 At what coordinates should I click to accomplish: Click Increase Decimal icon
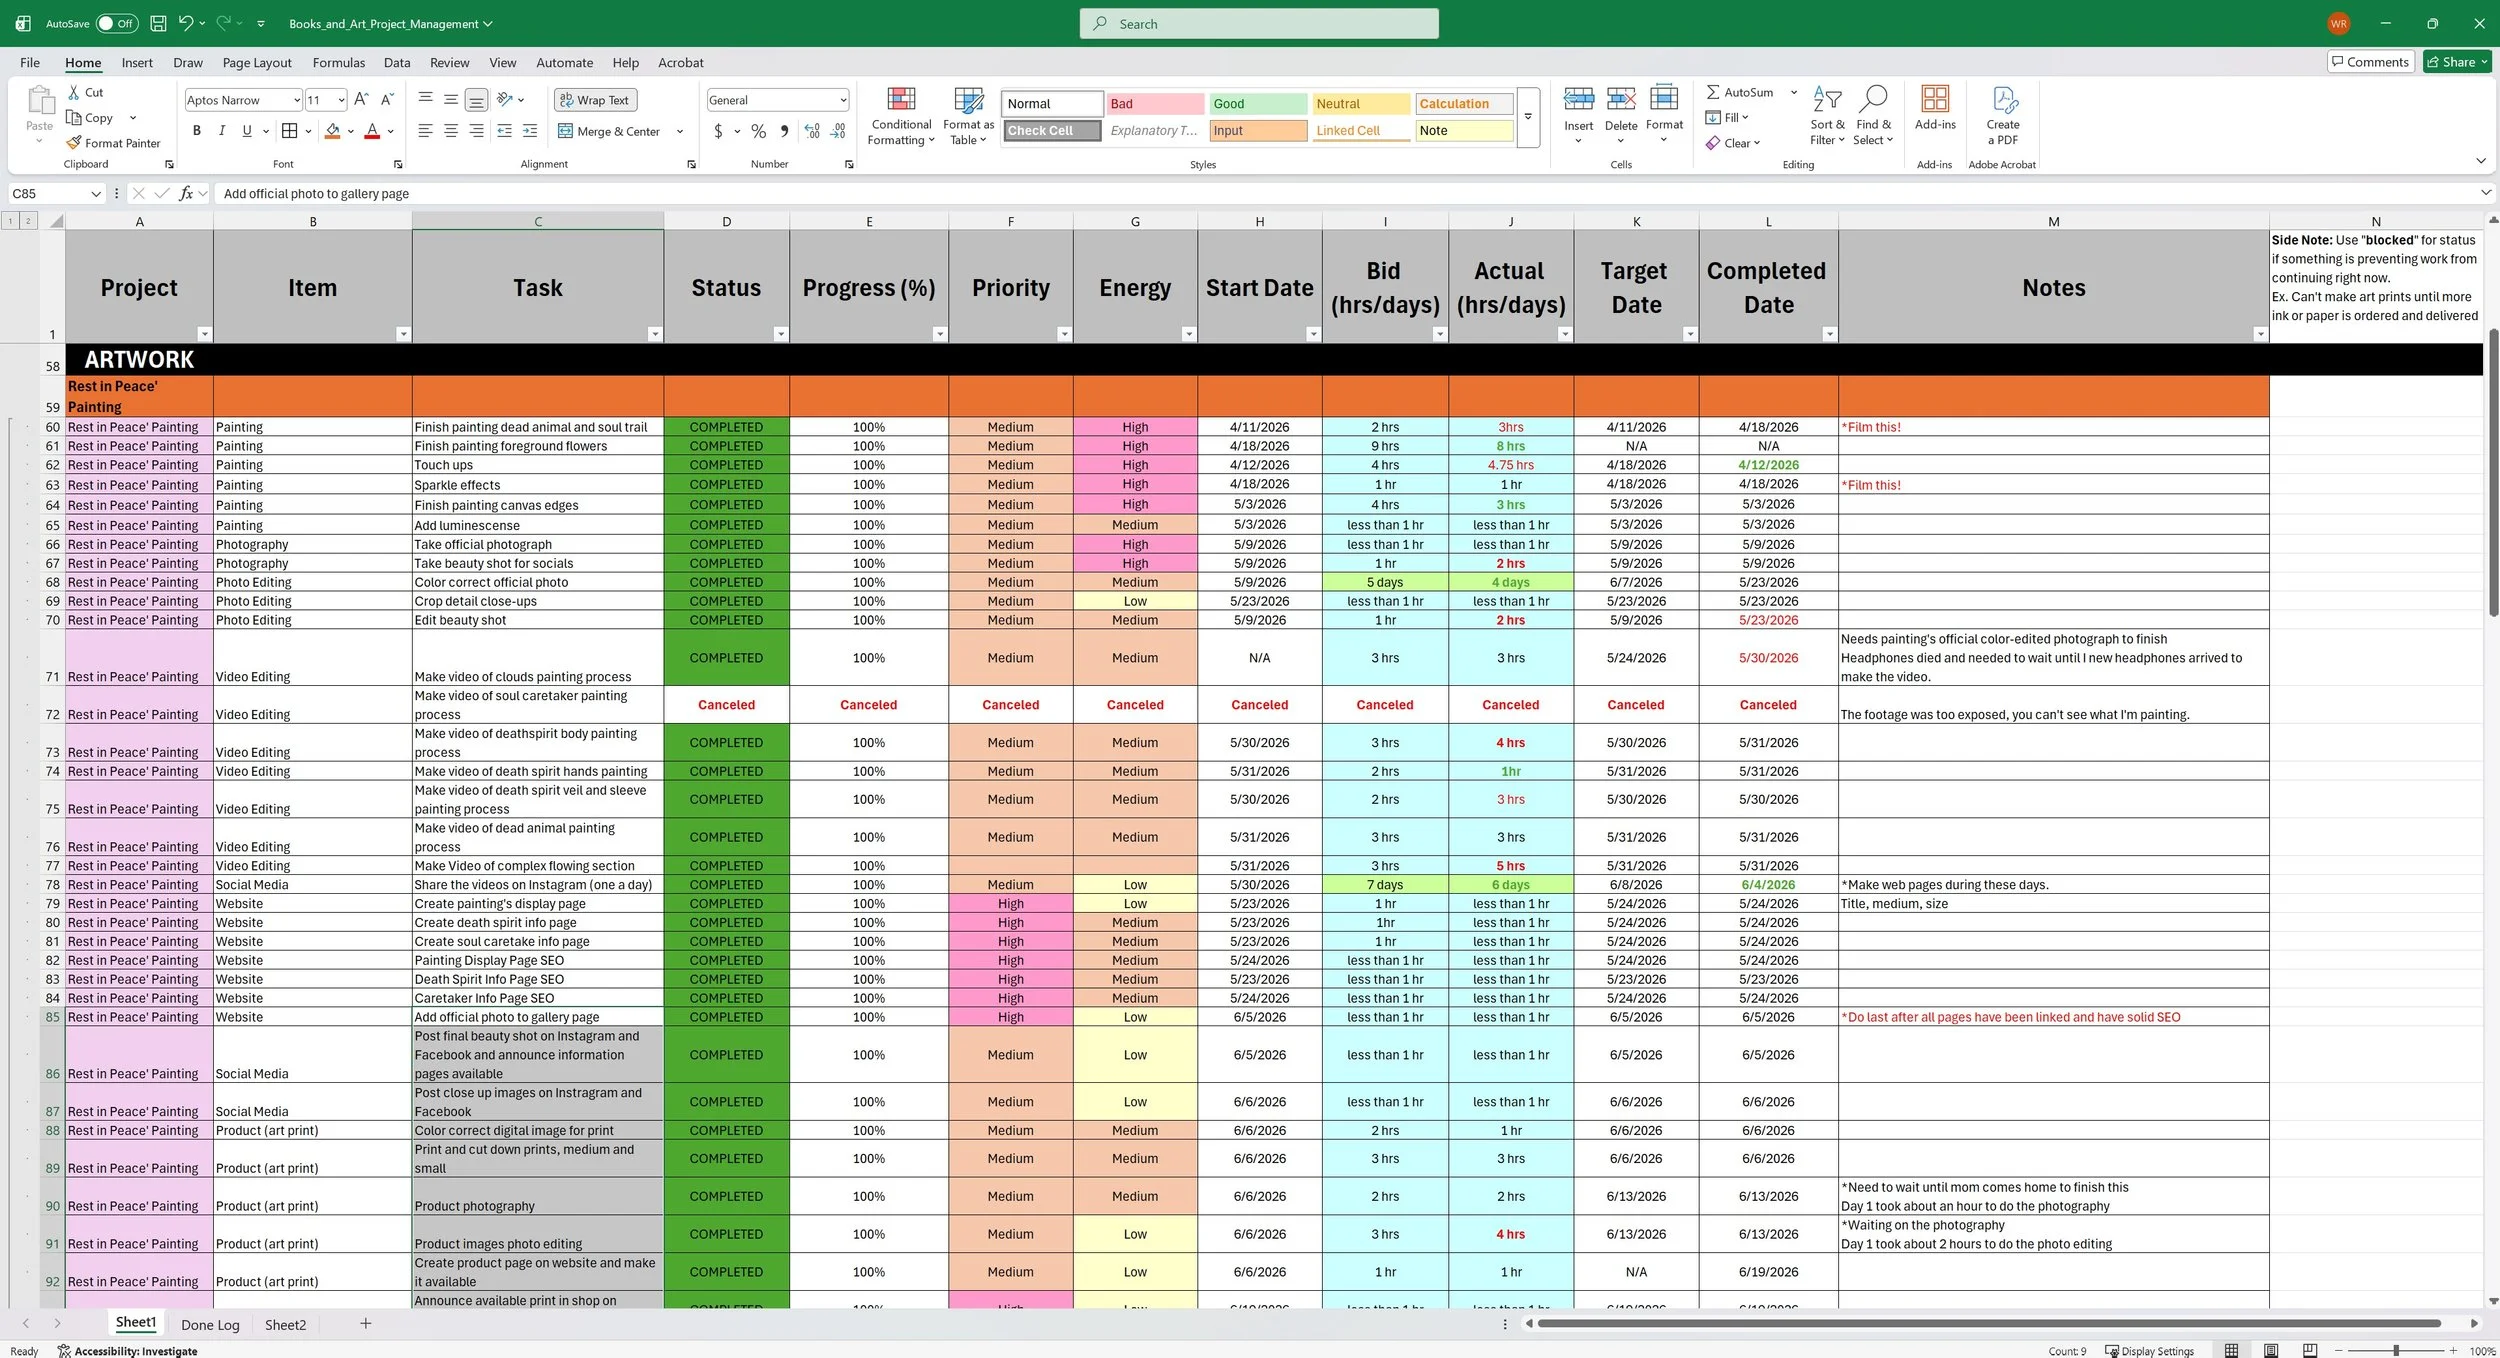tap(812, 131)
